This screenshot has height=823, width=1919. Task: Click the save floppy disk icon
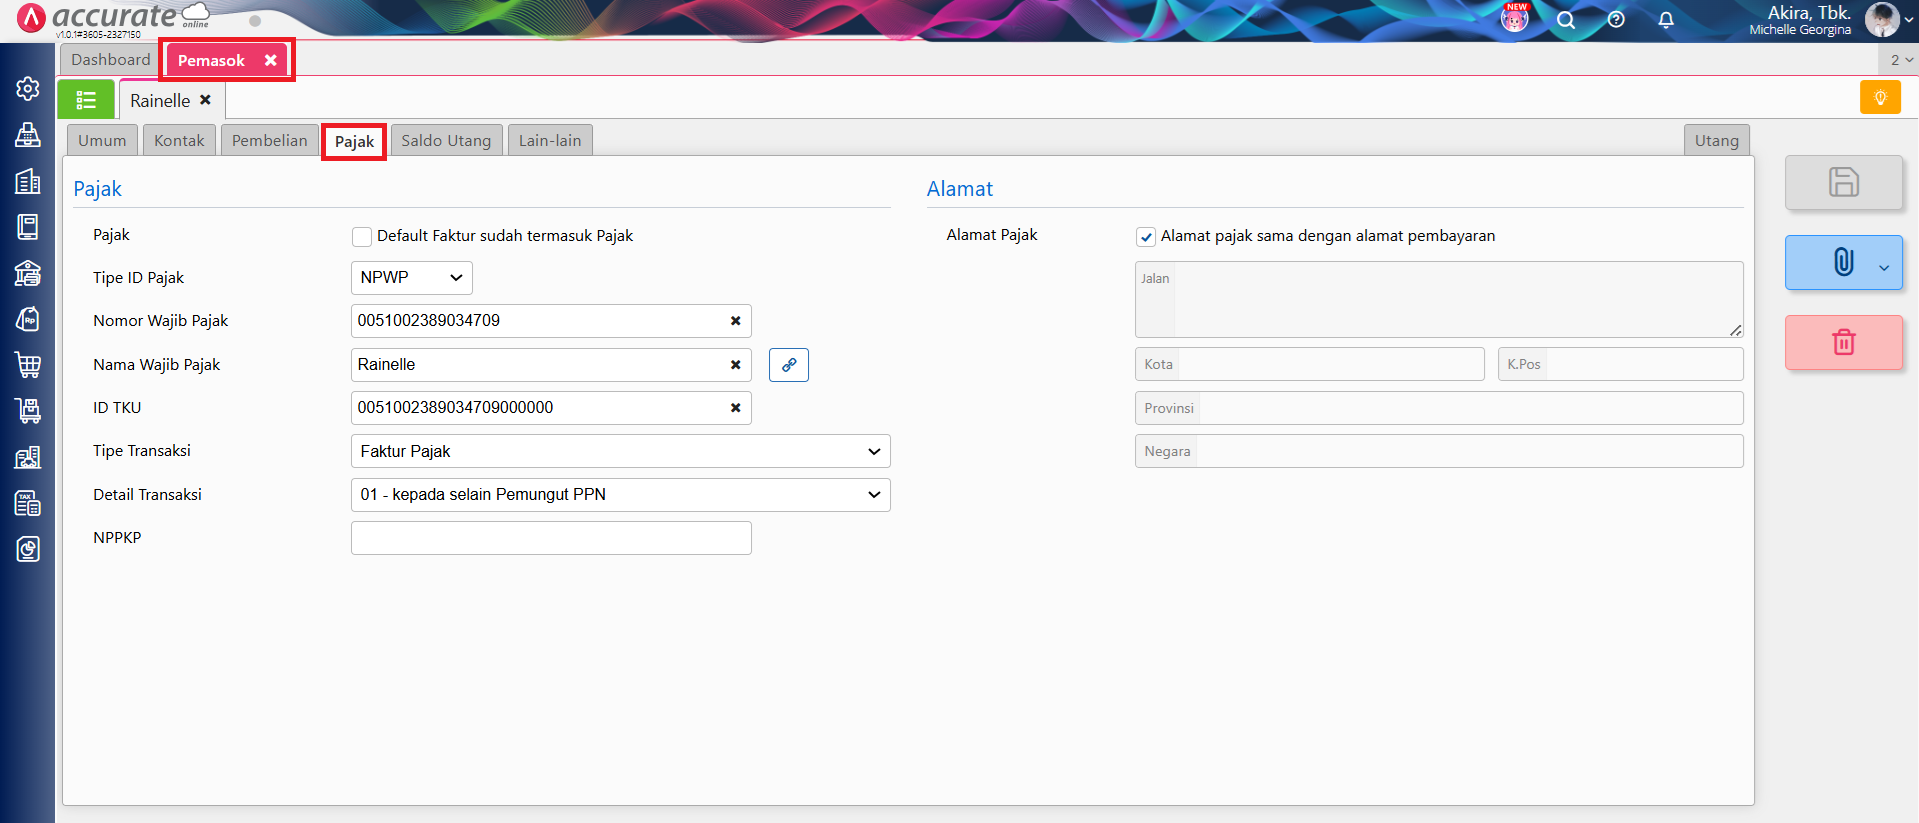[1843, 182]
